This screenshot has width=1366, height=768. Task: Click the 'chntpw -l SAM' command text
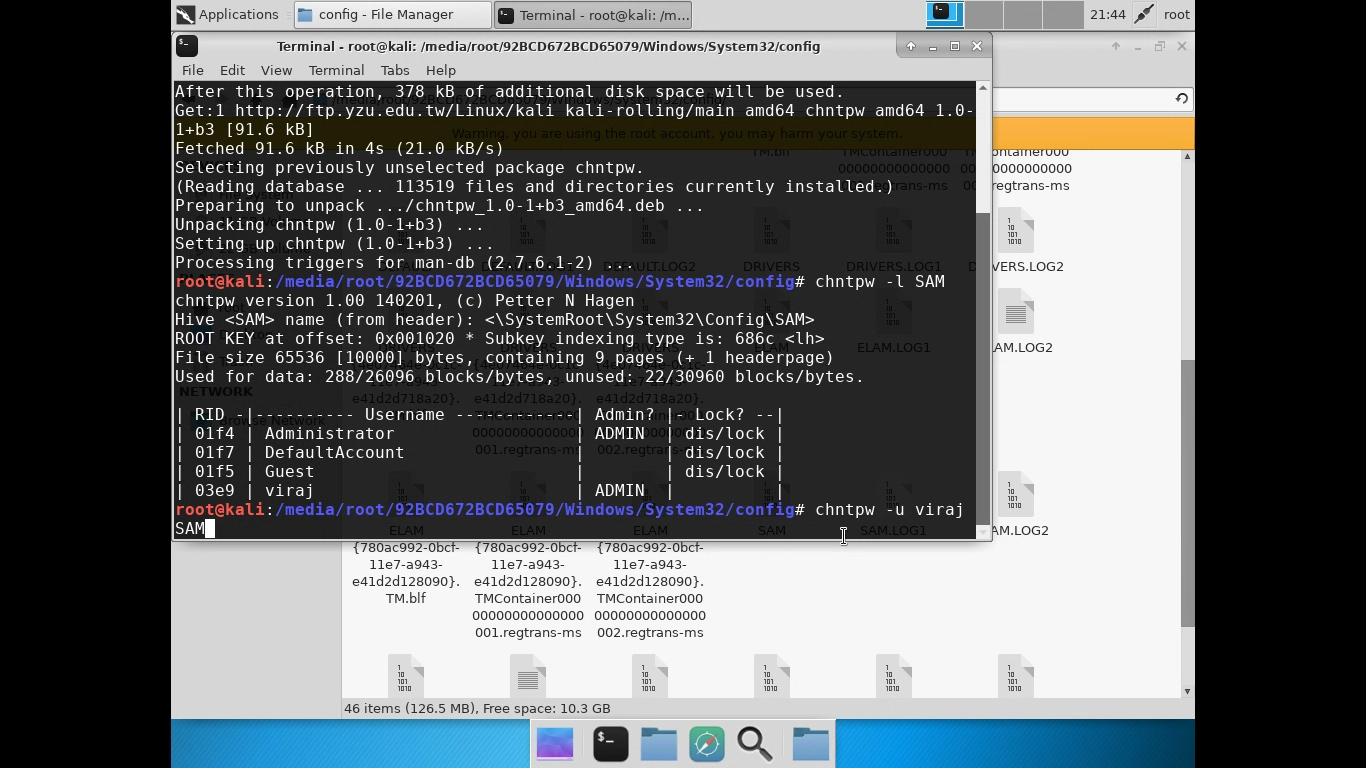pyautogui.click(x=879, y=281)
